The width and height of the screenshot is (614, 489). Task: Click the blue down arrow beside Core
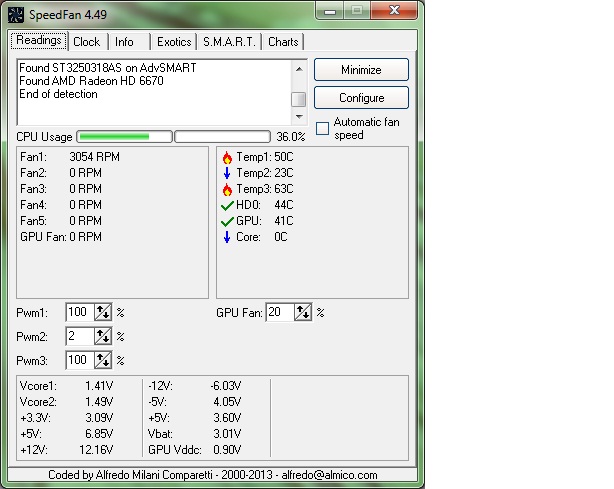pos(227,237)
